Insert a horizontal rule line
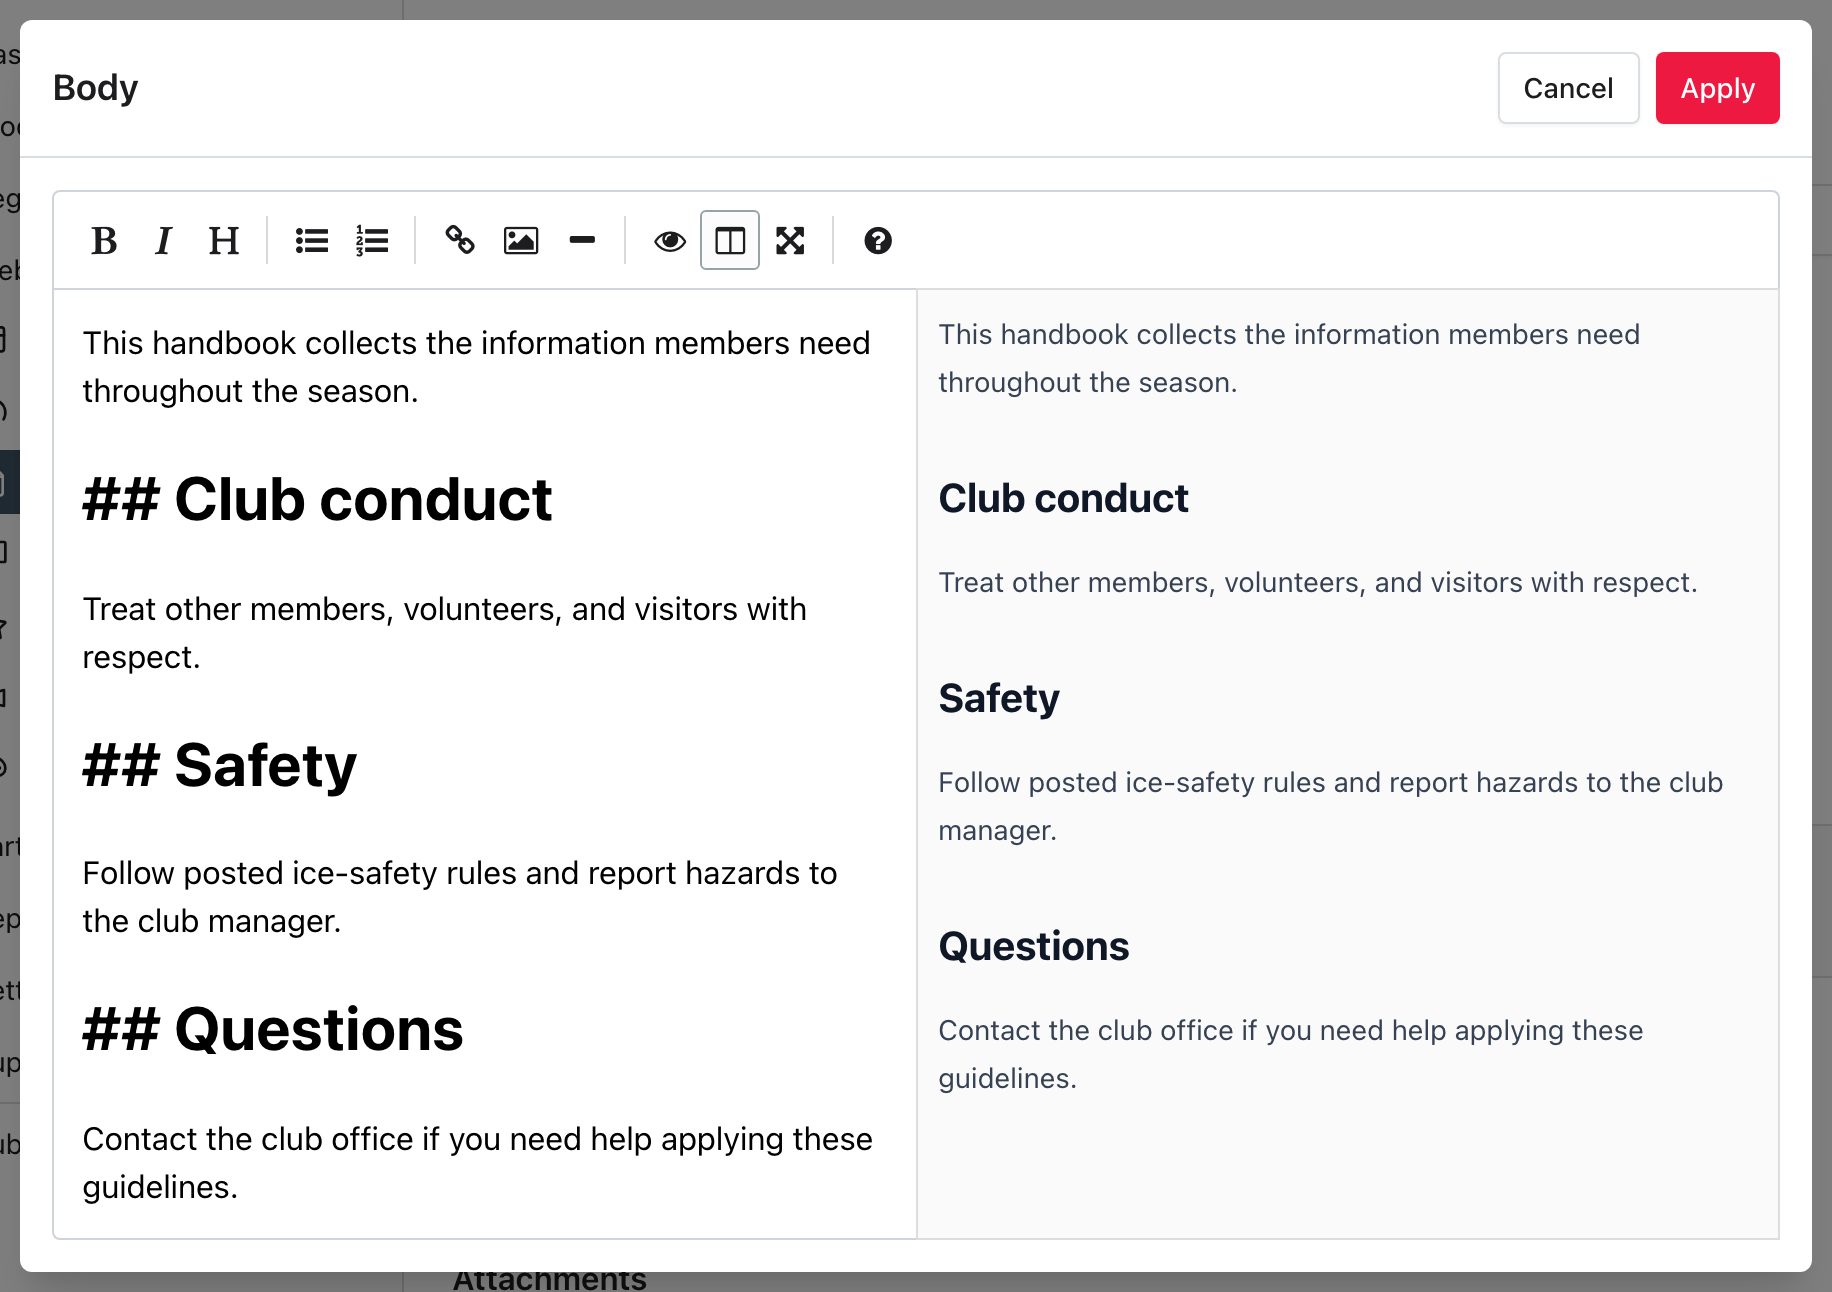This screenshot has height=1292, width=1832. coord(582,241)
